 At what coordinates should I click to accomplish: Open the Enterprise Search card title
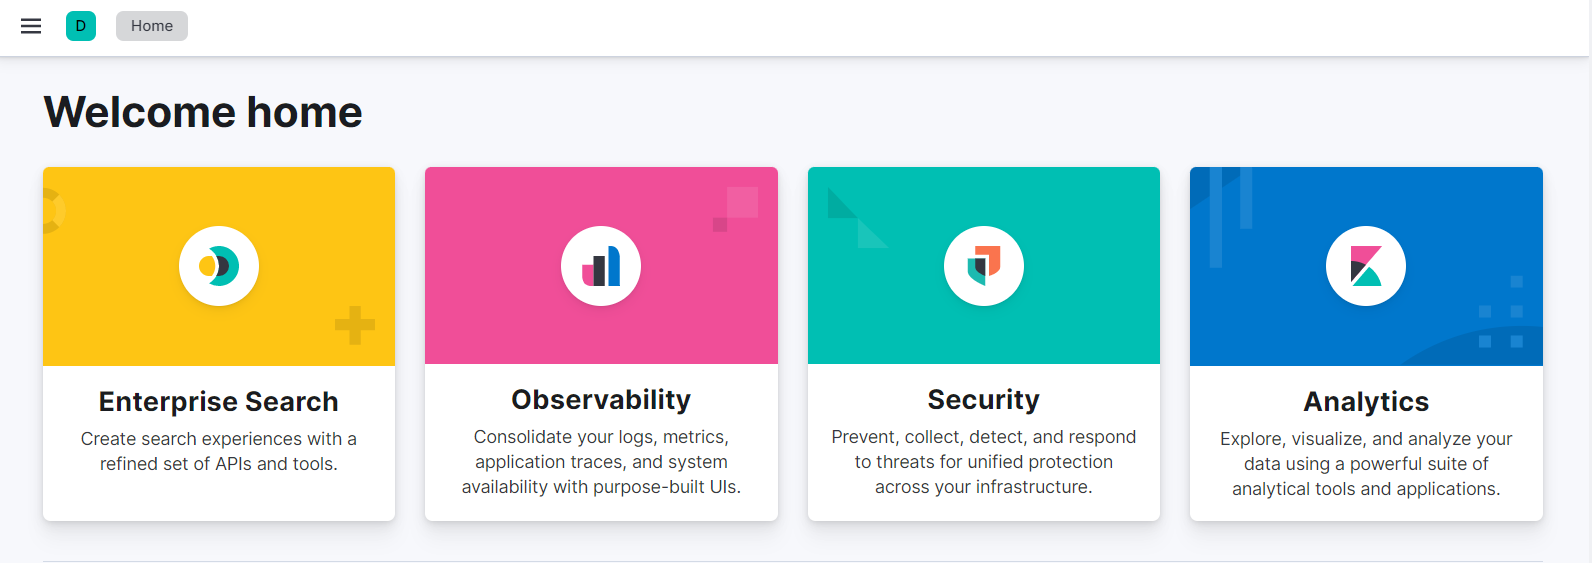219,401
